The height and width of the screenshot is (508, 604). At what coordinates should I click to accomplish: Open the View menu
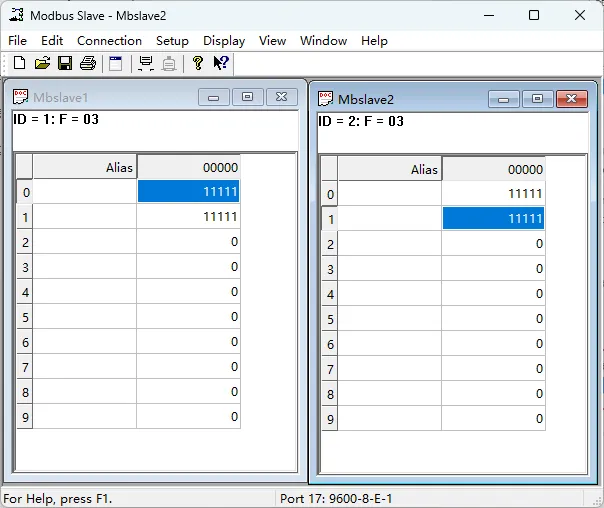pos(272,40)
